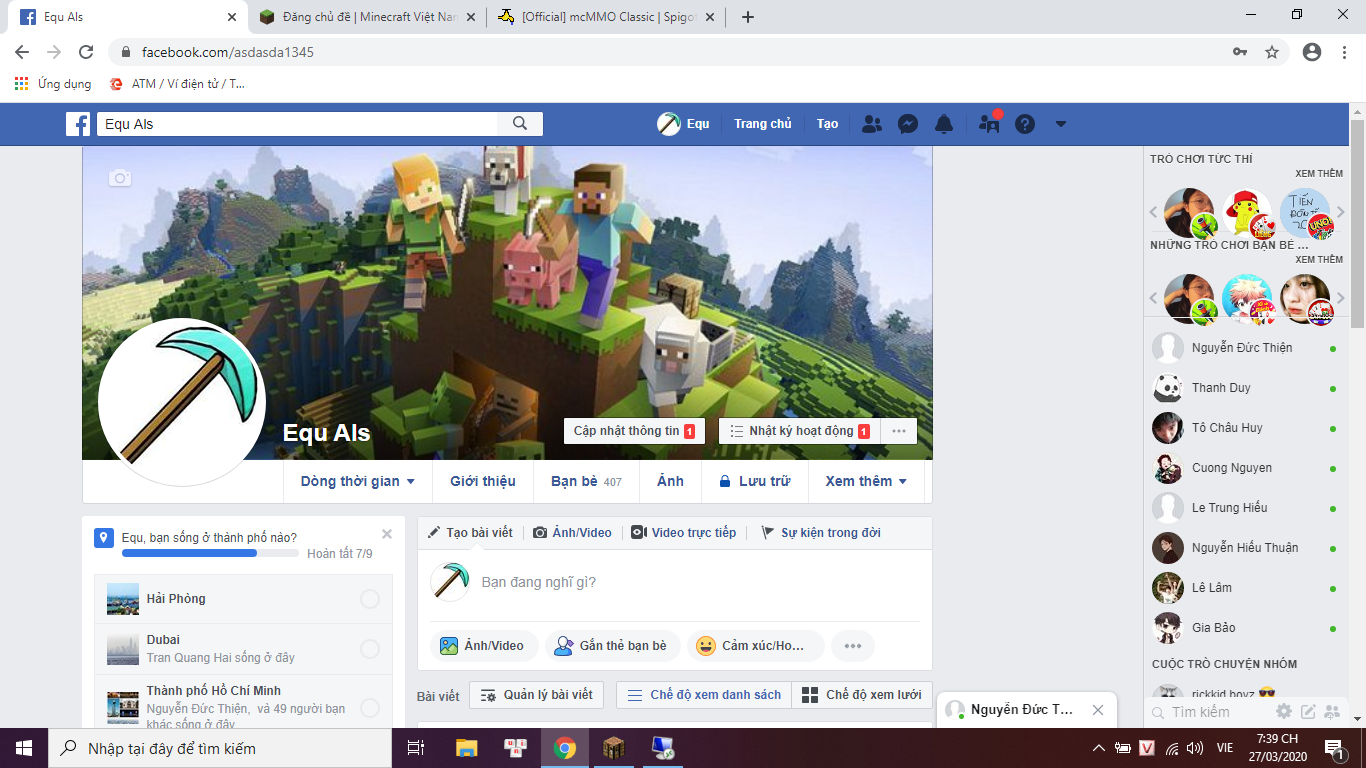The height and width of the screenshot is (768, 1366).
Task: Open the help question mark icon
Action: [1025, 124]
